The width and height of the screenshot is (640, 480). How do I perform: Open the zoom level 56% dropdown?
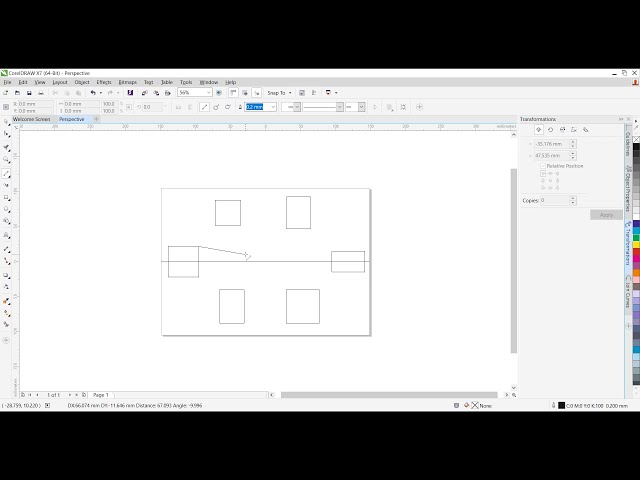tap(209, 93)
